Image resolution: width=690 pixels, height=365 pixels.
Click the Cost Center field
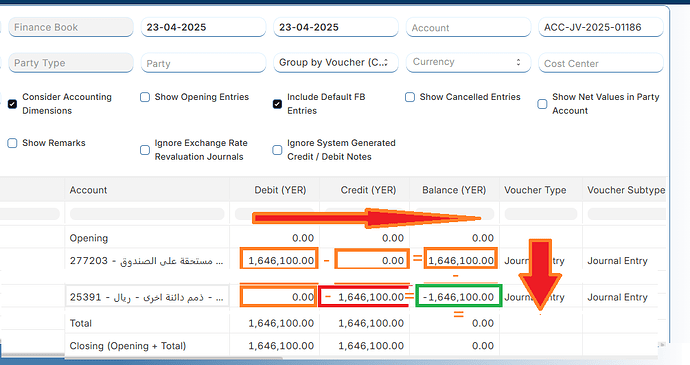(x=601, y=63)
